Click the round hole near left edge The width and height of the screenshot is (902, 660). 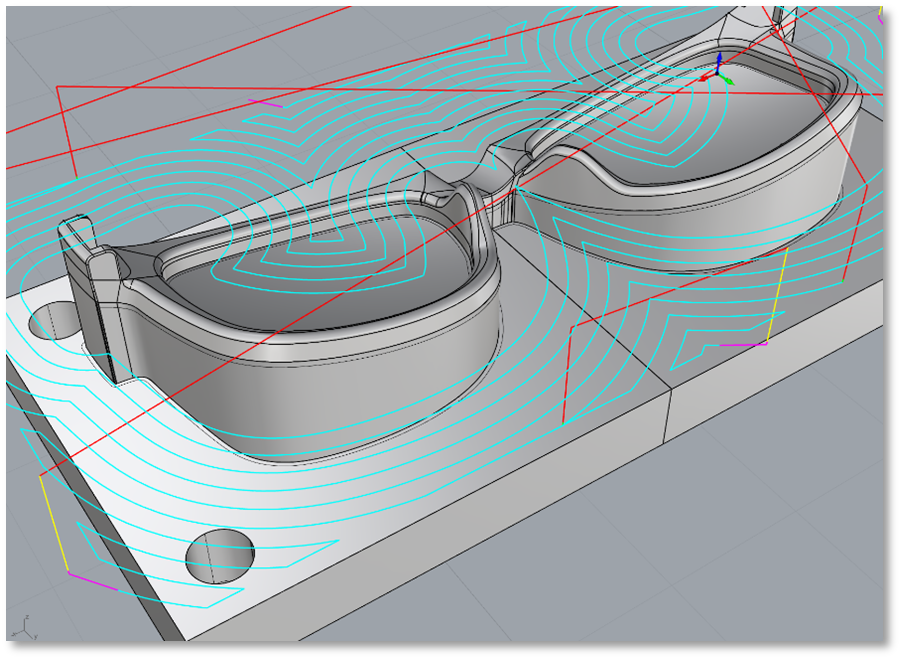point(52,322)
